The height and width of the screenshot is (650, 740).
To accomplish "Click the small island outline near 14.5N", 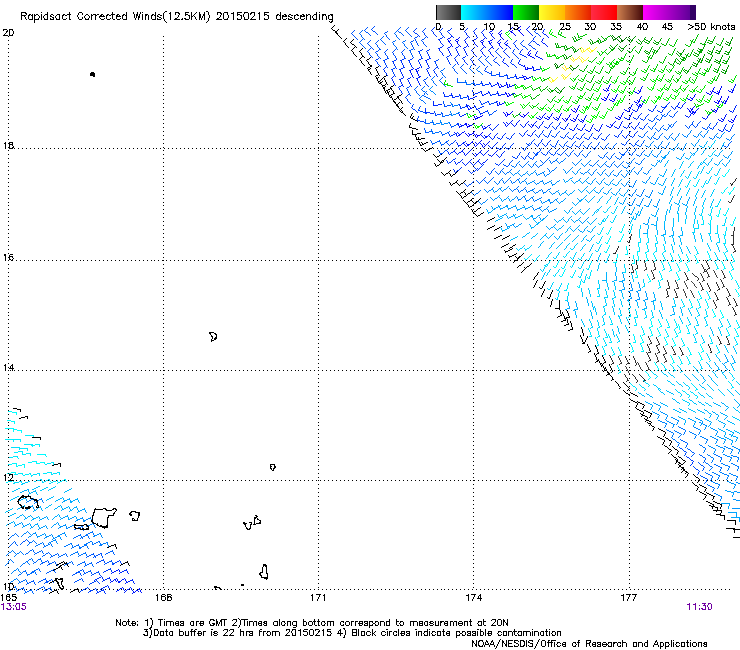I will [213, 337].
